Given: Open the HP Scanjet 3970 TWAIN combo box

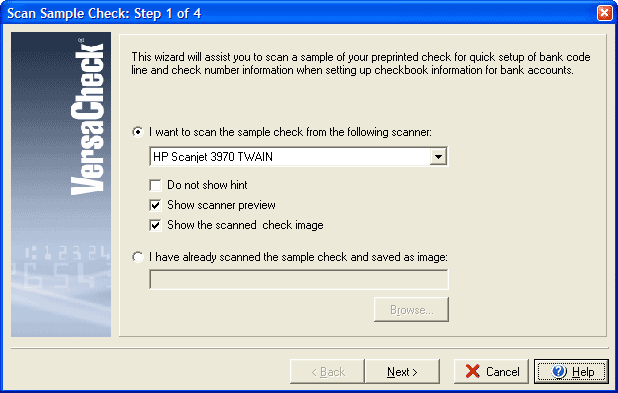Looking at the screenshot, I should click(x=298, y=157).
